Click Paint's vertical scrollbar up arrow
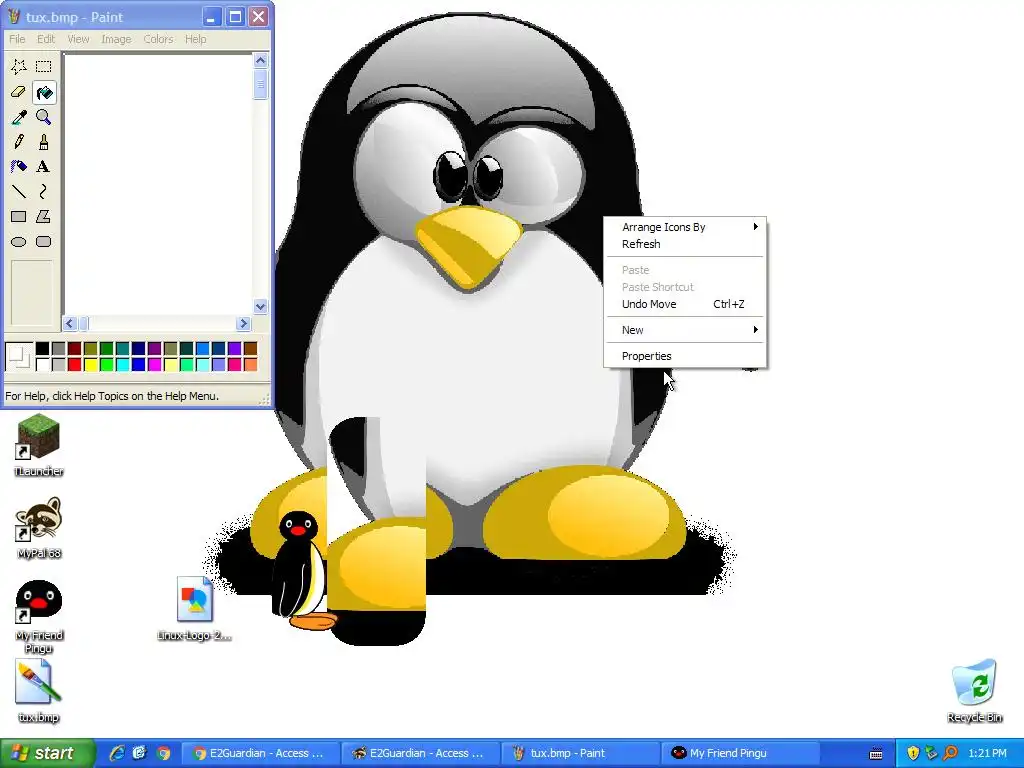 coord(261,61)
